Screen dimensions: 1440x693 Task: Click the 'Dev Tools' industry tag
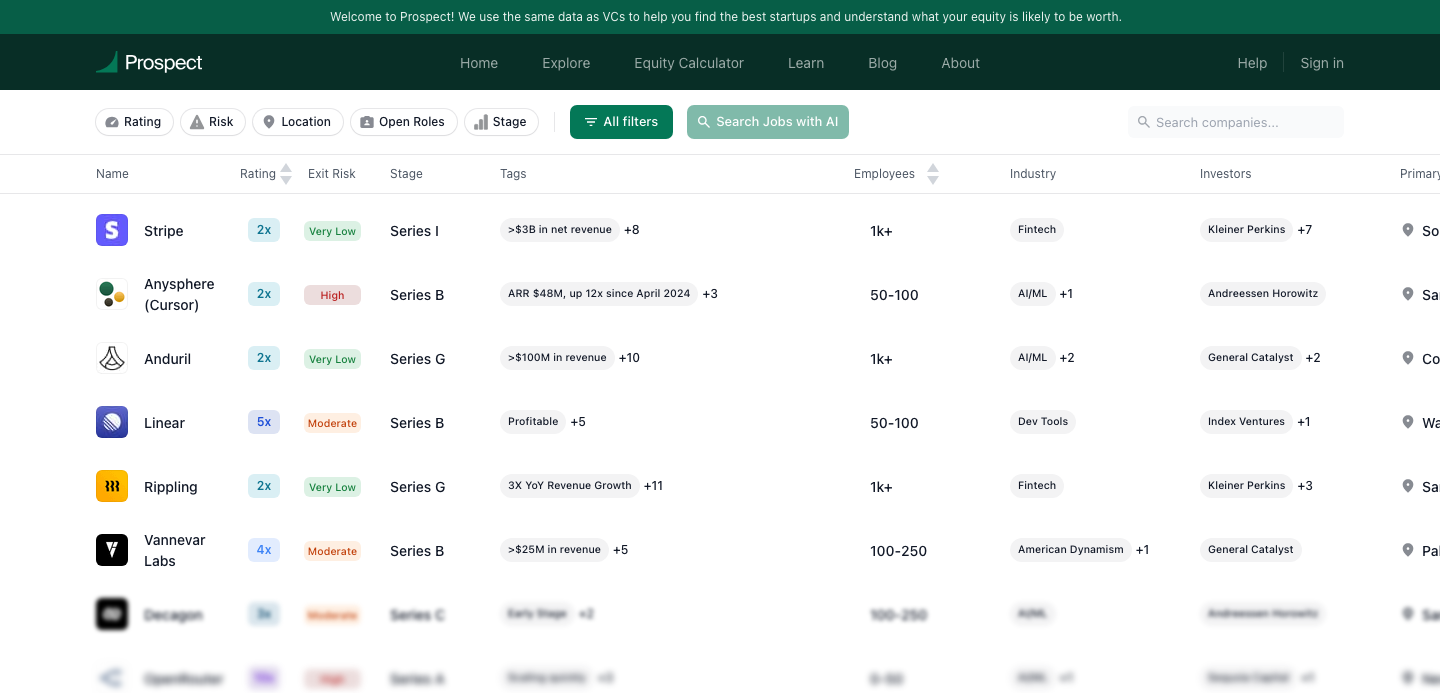tap(1043, 422)
